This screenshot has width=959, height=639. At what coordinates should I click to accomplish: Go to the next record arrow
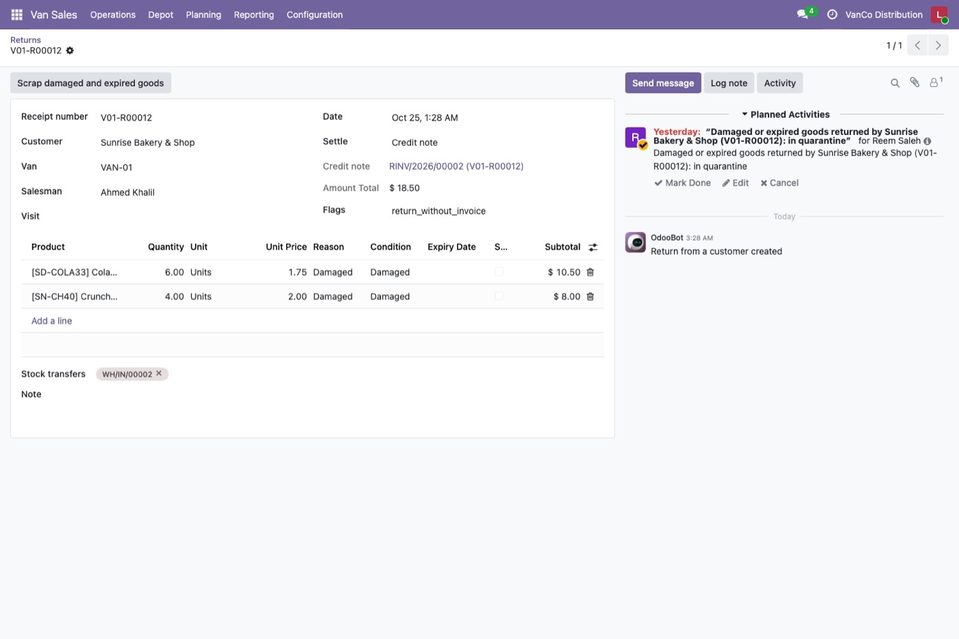pyautogui.click(x=938, y=45)
